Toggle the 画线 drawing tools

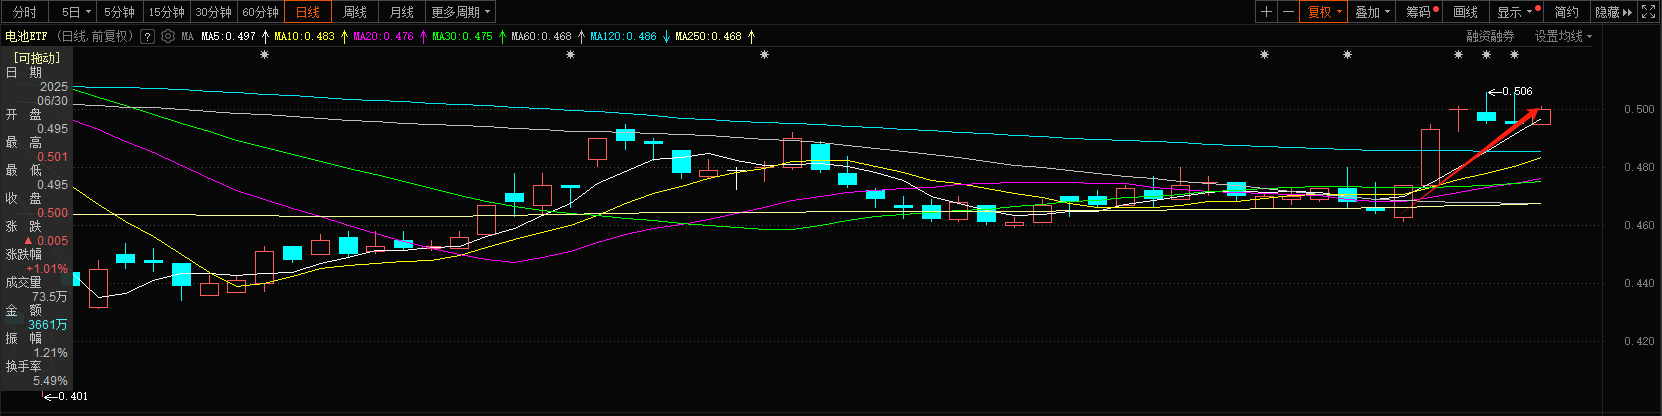[x=1465, y=12]
